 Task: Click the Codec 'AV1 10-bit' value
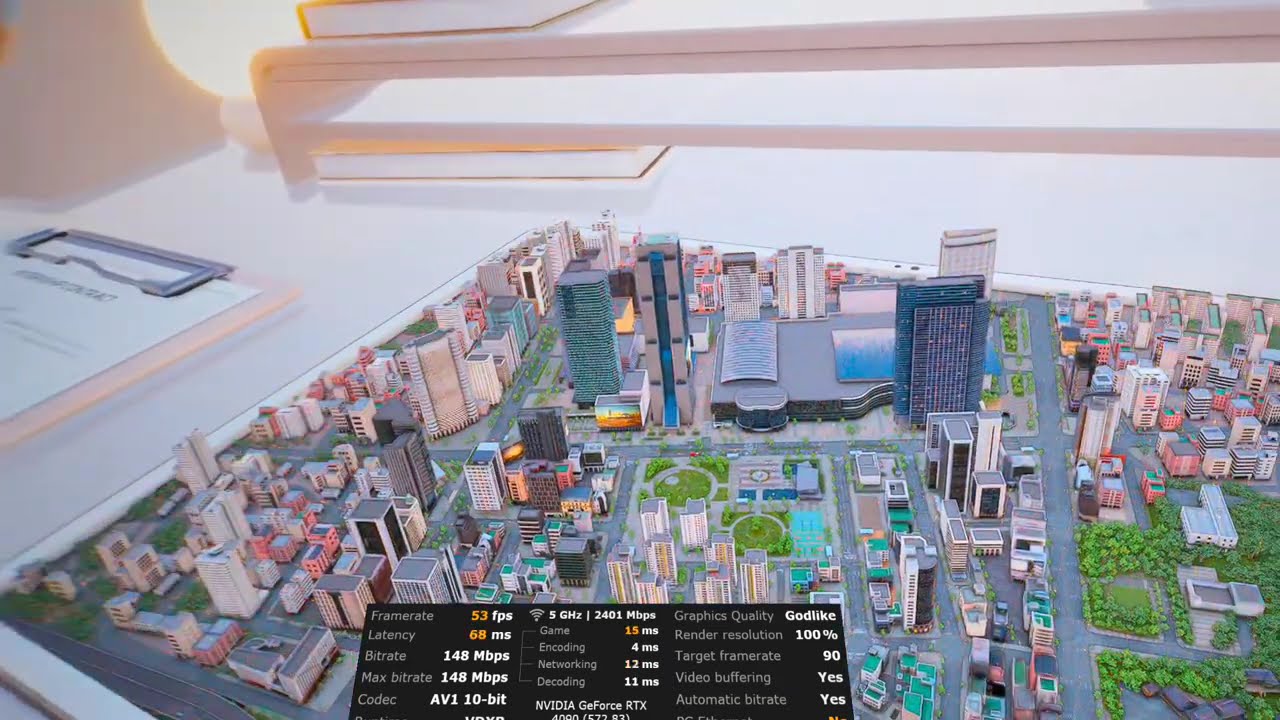468,700
